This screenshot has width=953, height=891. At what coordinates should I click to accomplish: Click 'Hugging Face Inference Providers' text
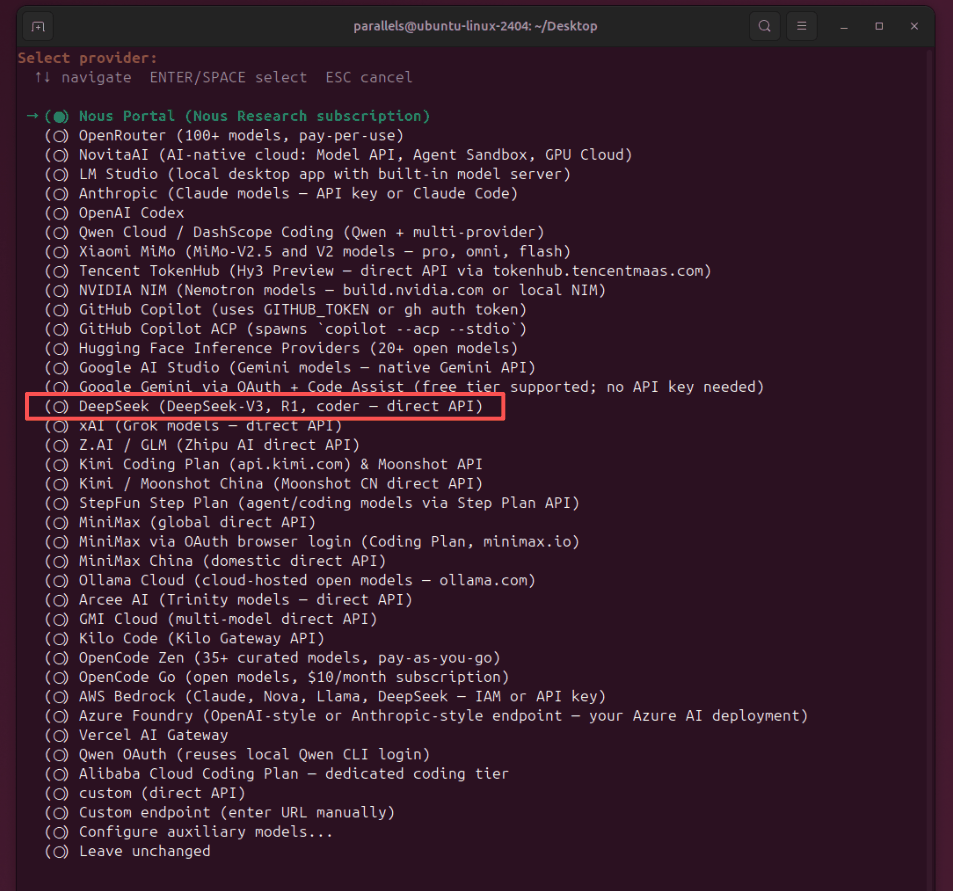click(x=219, y=348)
